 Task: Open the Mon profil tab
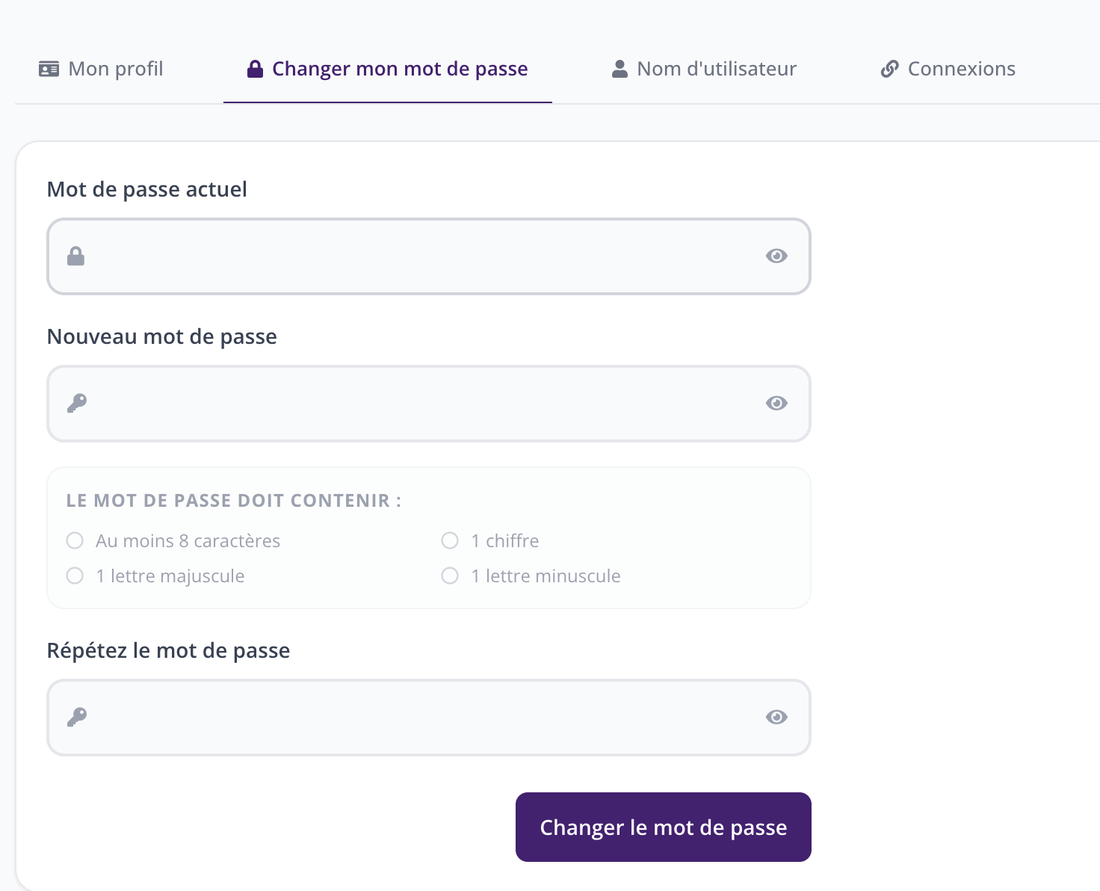[100, 69]
